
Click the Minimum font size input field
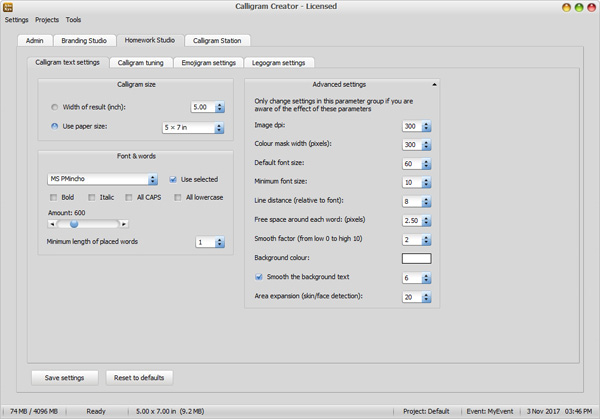click(410, 183)
